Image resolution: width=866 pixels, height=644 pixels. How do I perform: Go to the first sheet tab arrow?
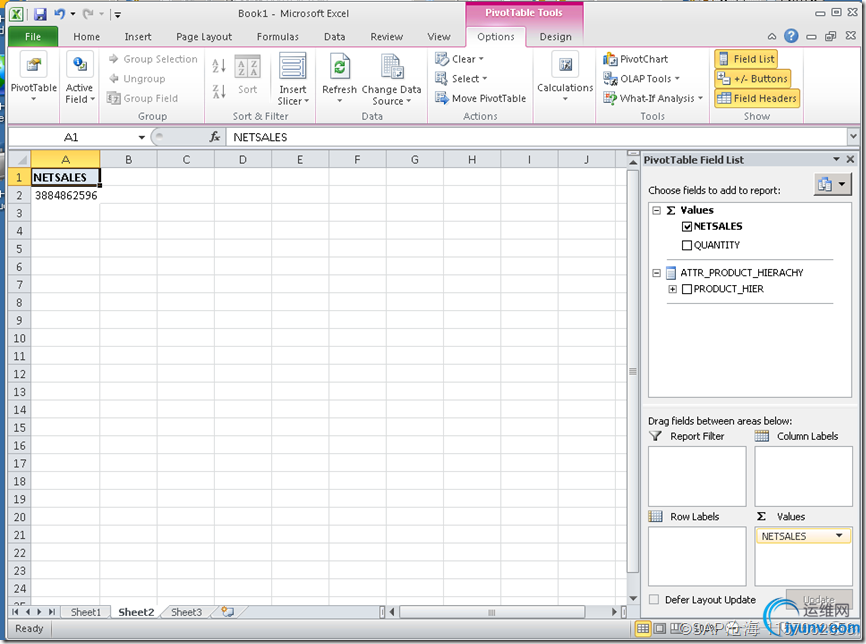coord(15,612)
